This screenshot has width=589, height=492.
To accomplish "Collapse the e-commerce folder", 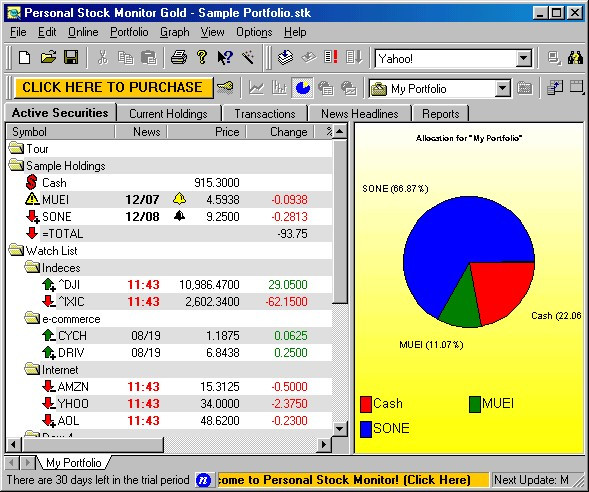I will pos(32,318).
